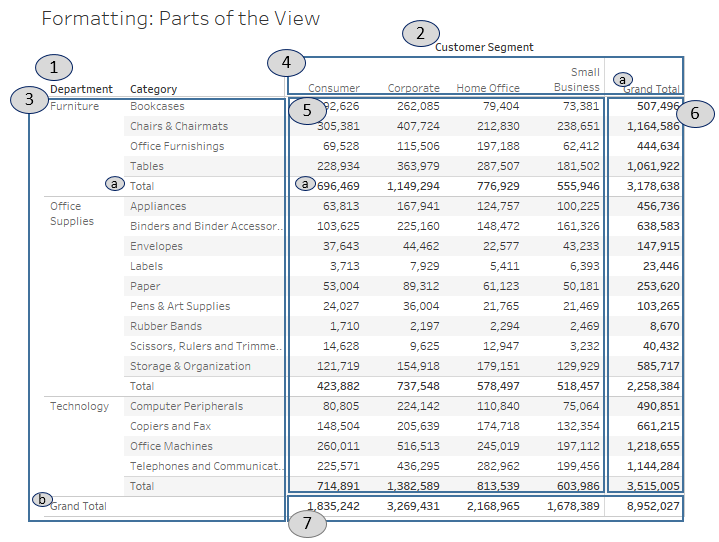
Task: Select the 253,620 Paper grand total
Action: (658, 286)
